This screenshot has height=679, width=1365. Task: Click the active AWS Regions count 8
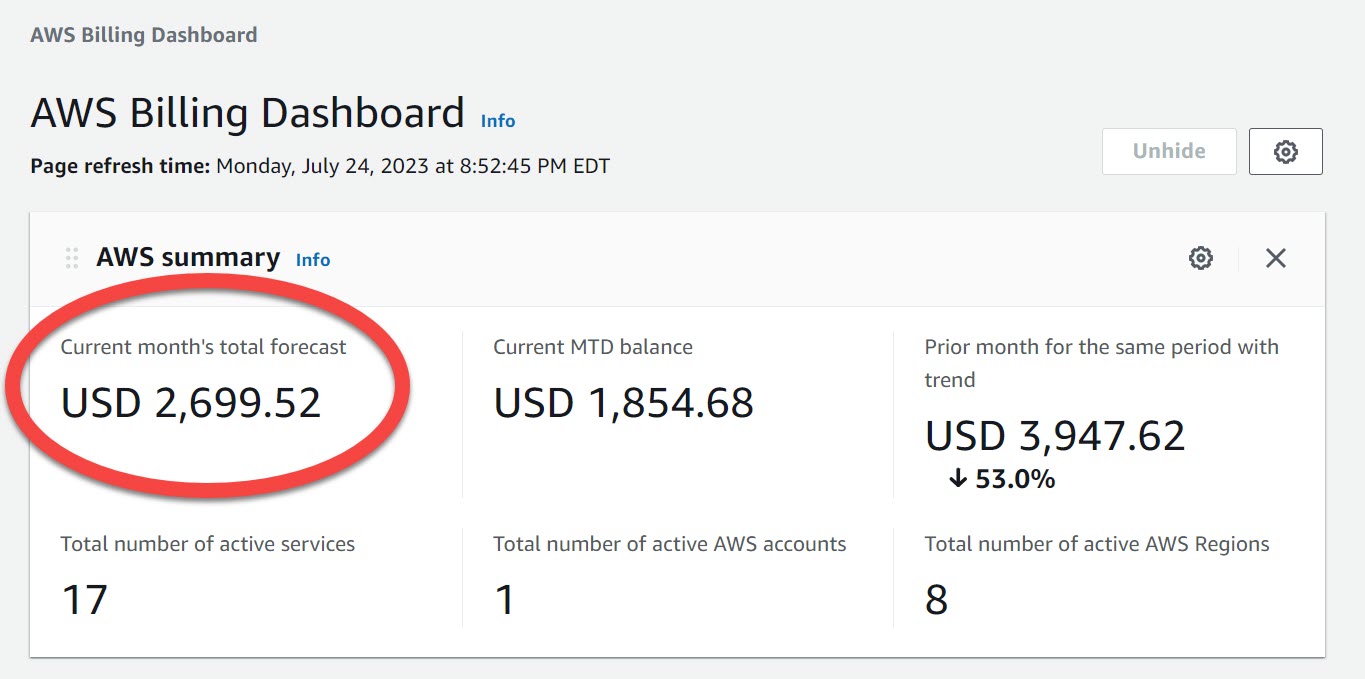pos(936,600)
